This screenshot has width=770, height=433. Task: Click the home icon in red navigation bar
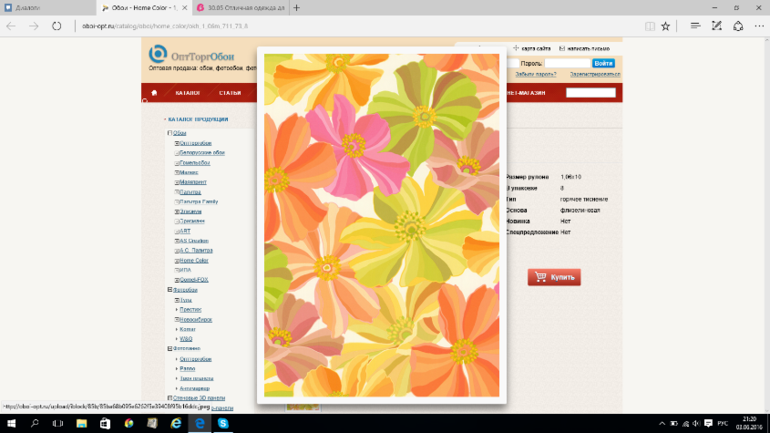[154, 93]
